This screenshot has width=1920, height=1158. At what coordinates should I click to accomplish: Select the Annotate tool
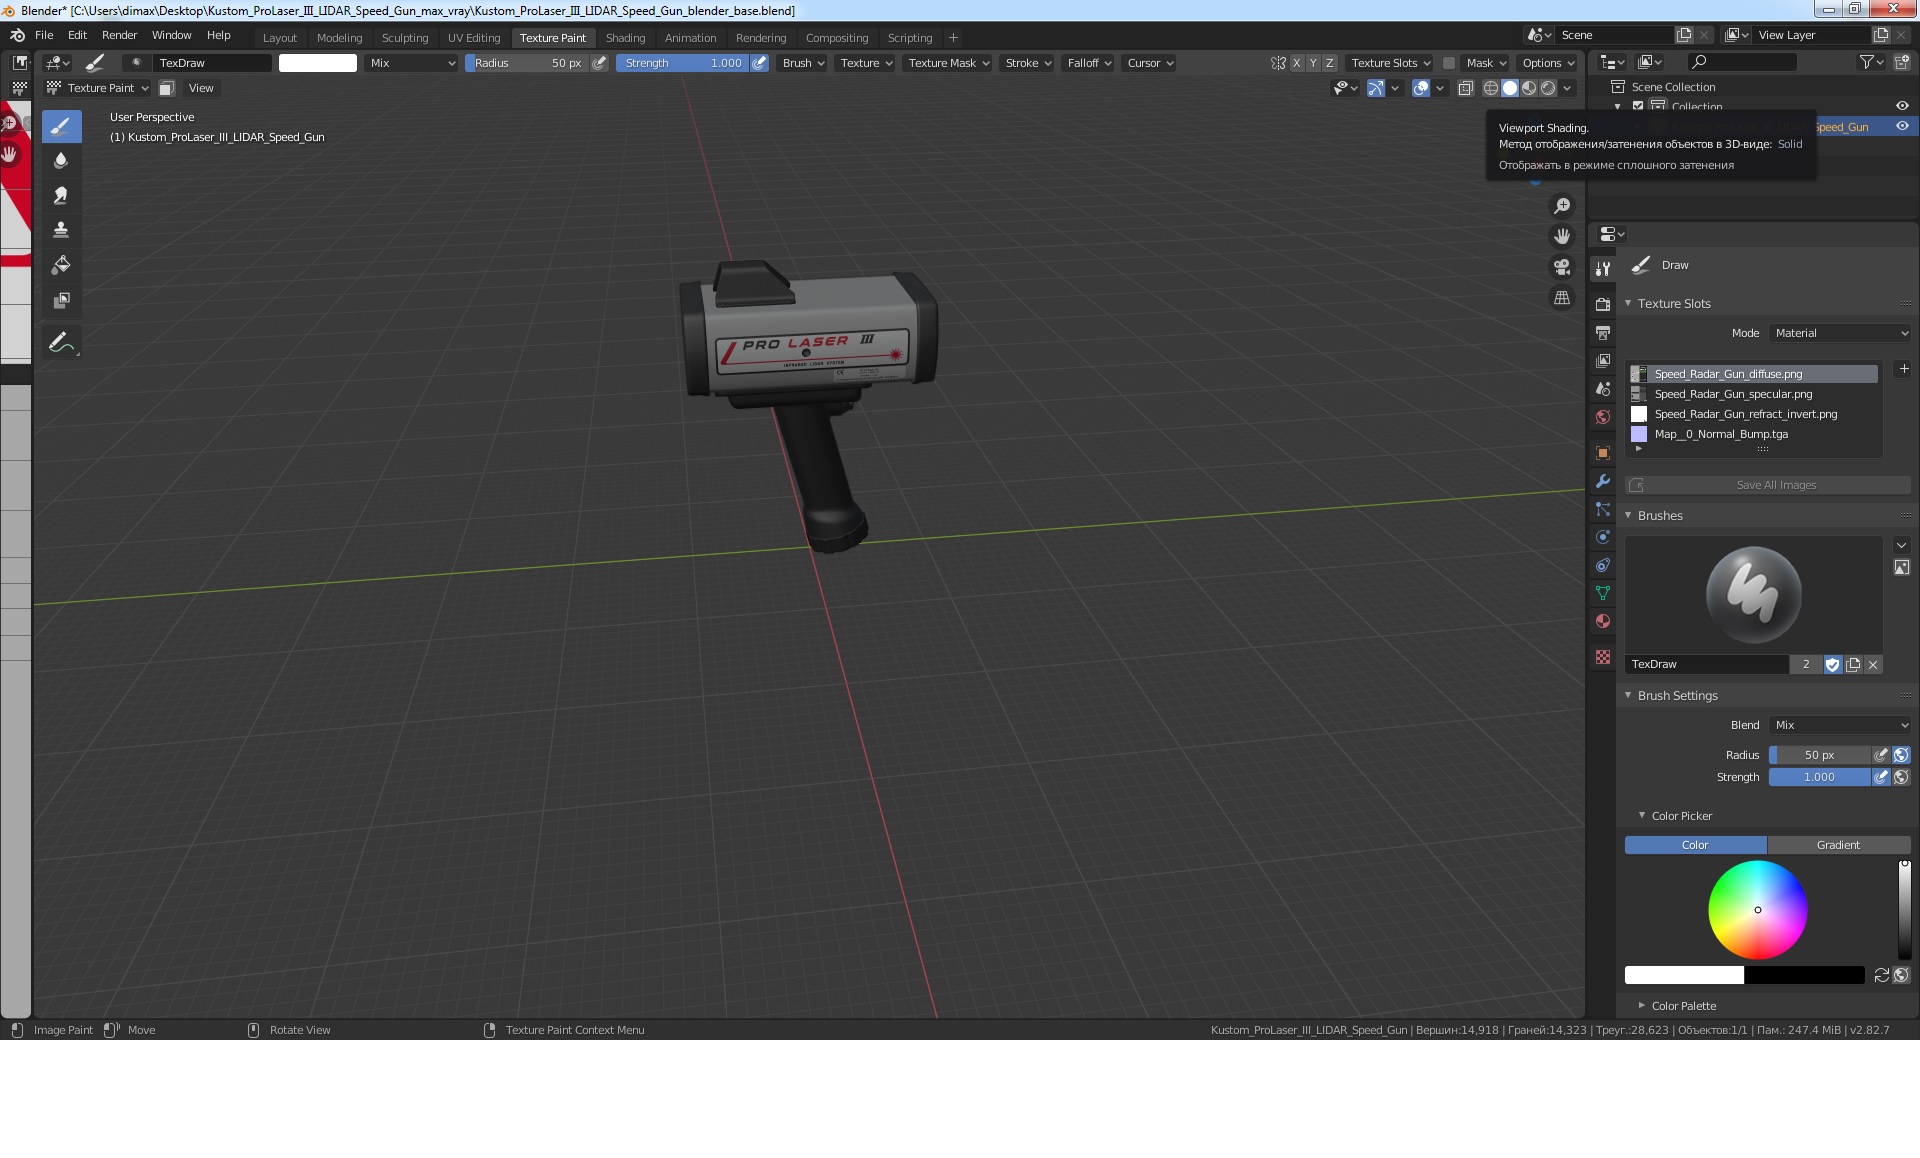pyautogui.click(x=61, y=342)
